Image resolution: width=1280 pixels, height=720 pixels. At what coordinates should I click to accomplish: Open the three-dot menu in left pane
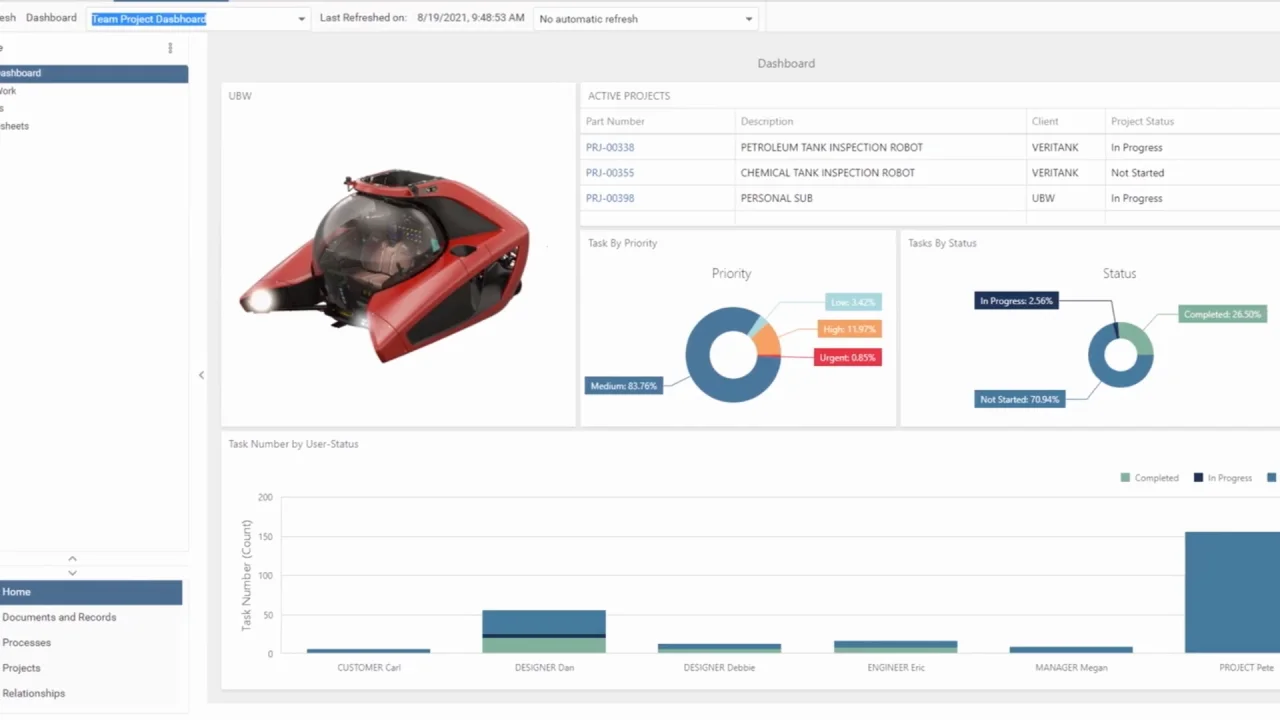pos(170,48)
